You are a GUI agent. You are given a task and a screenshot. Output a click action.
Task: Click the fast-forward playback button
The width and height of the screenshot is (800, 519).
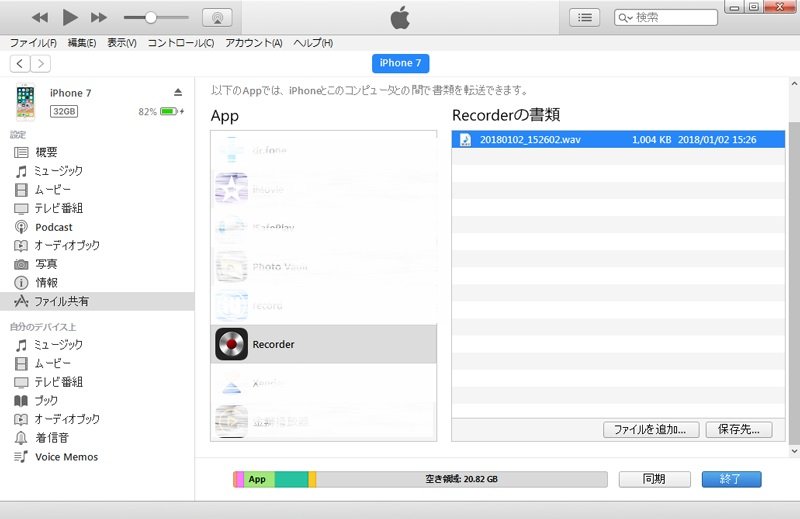click(x=98, y=18)
